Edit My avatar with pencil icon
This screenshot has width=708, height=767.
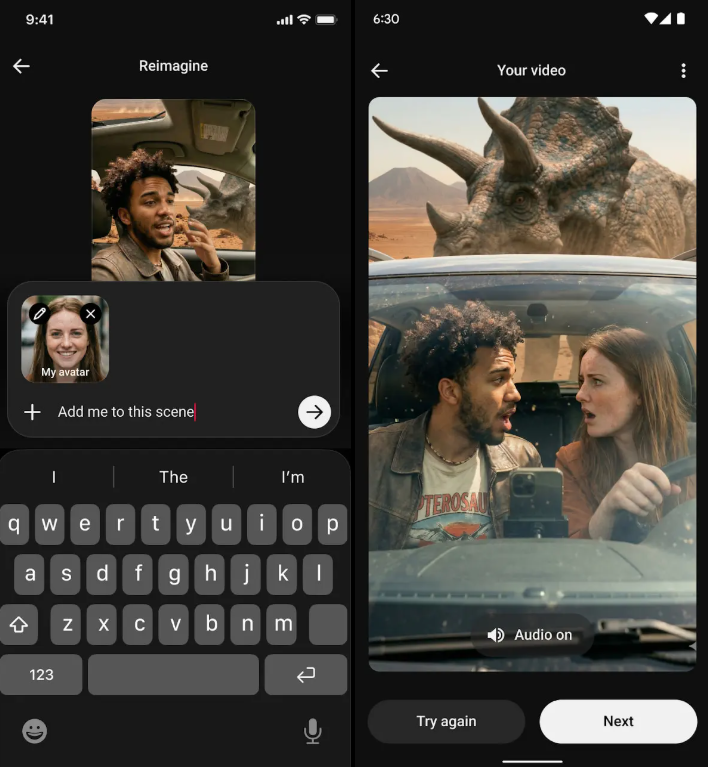[39, 313]
